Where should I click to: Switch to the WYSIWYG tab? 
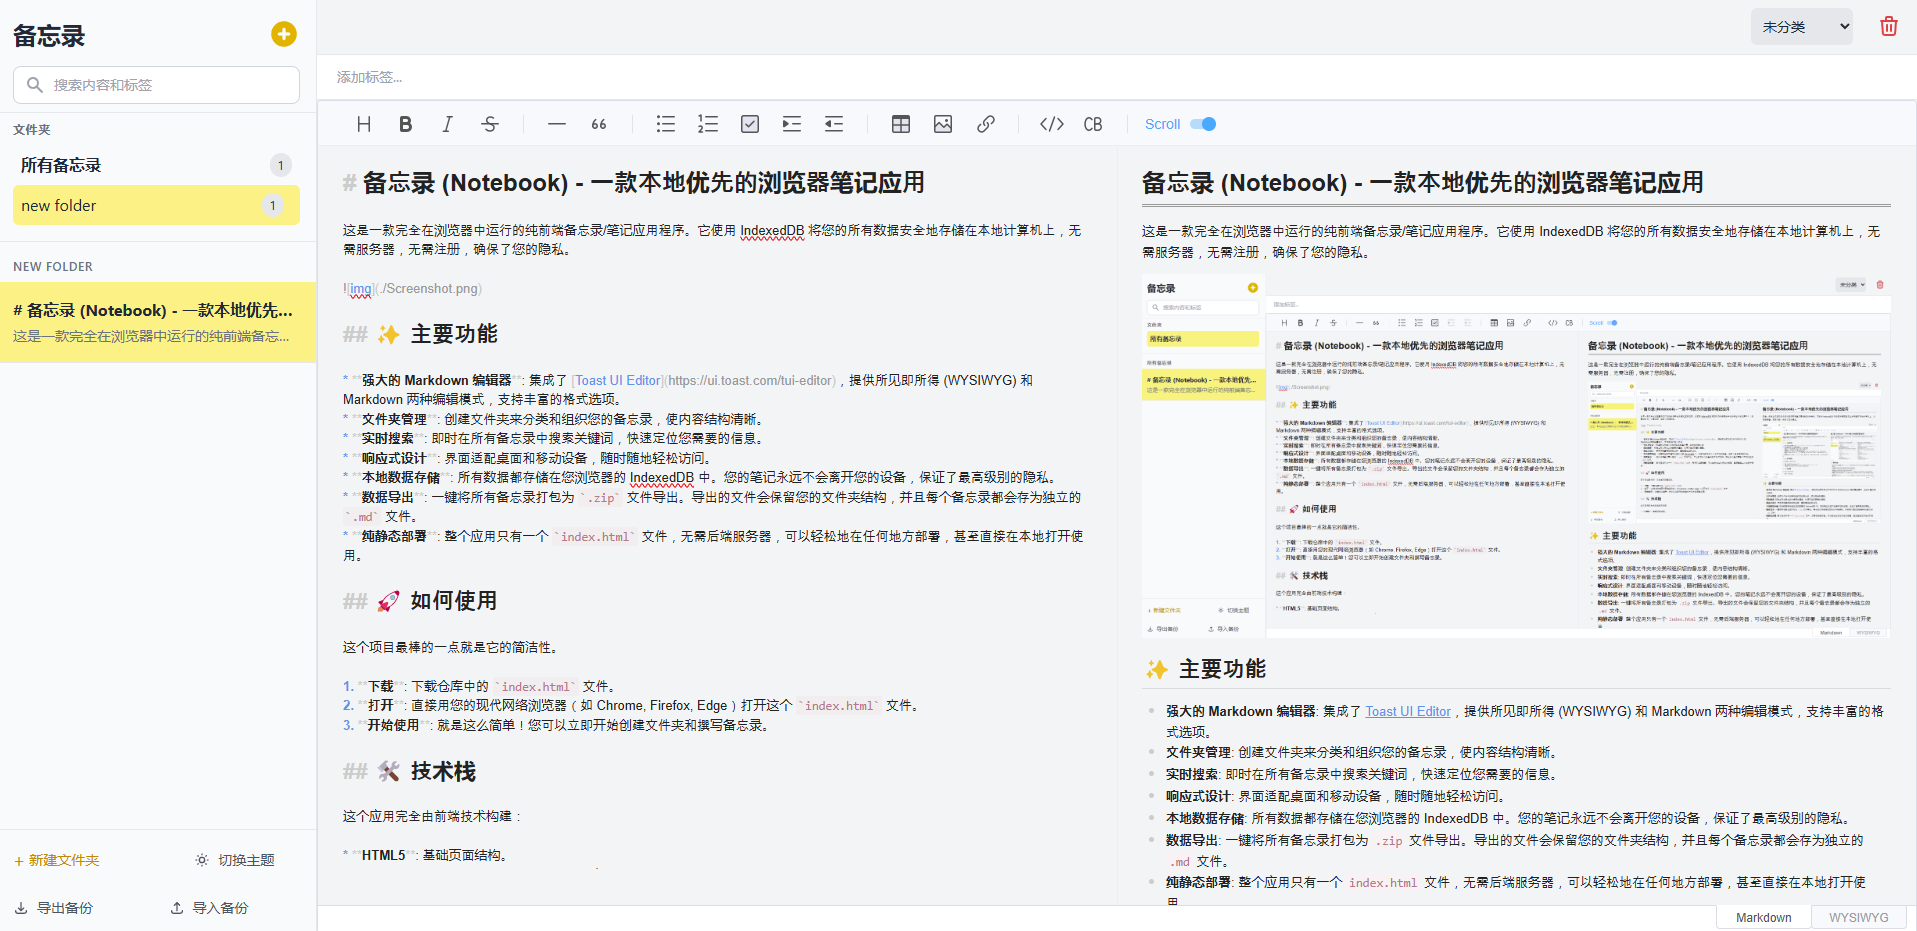(x=1858, y=916)
